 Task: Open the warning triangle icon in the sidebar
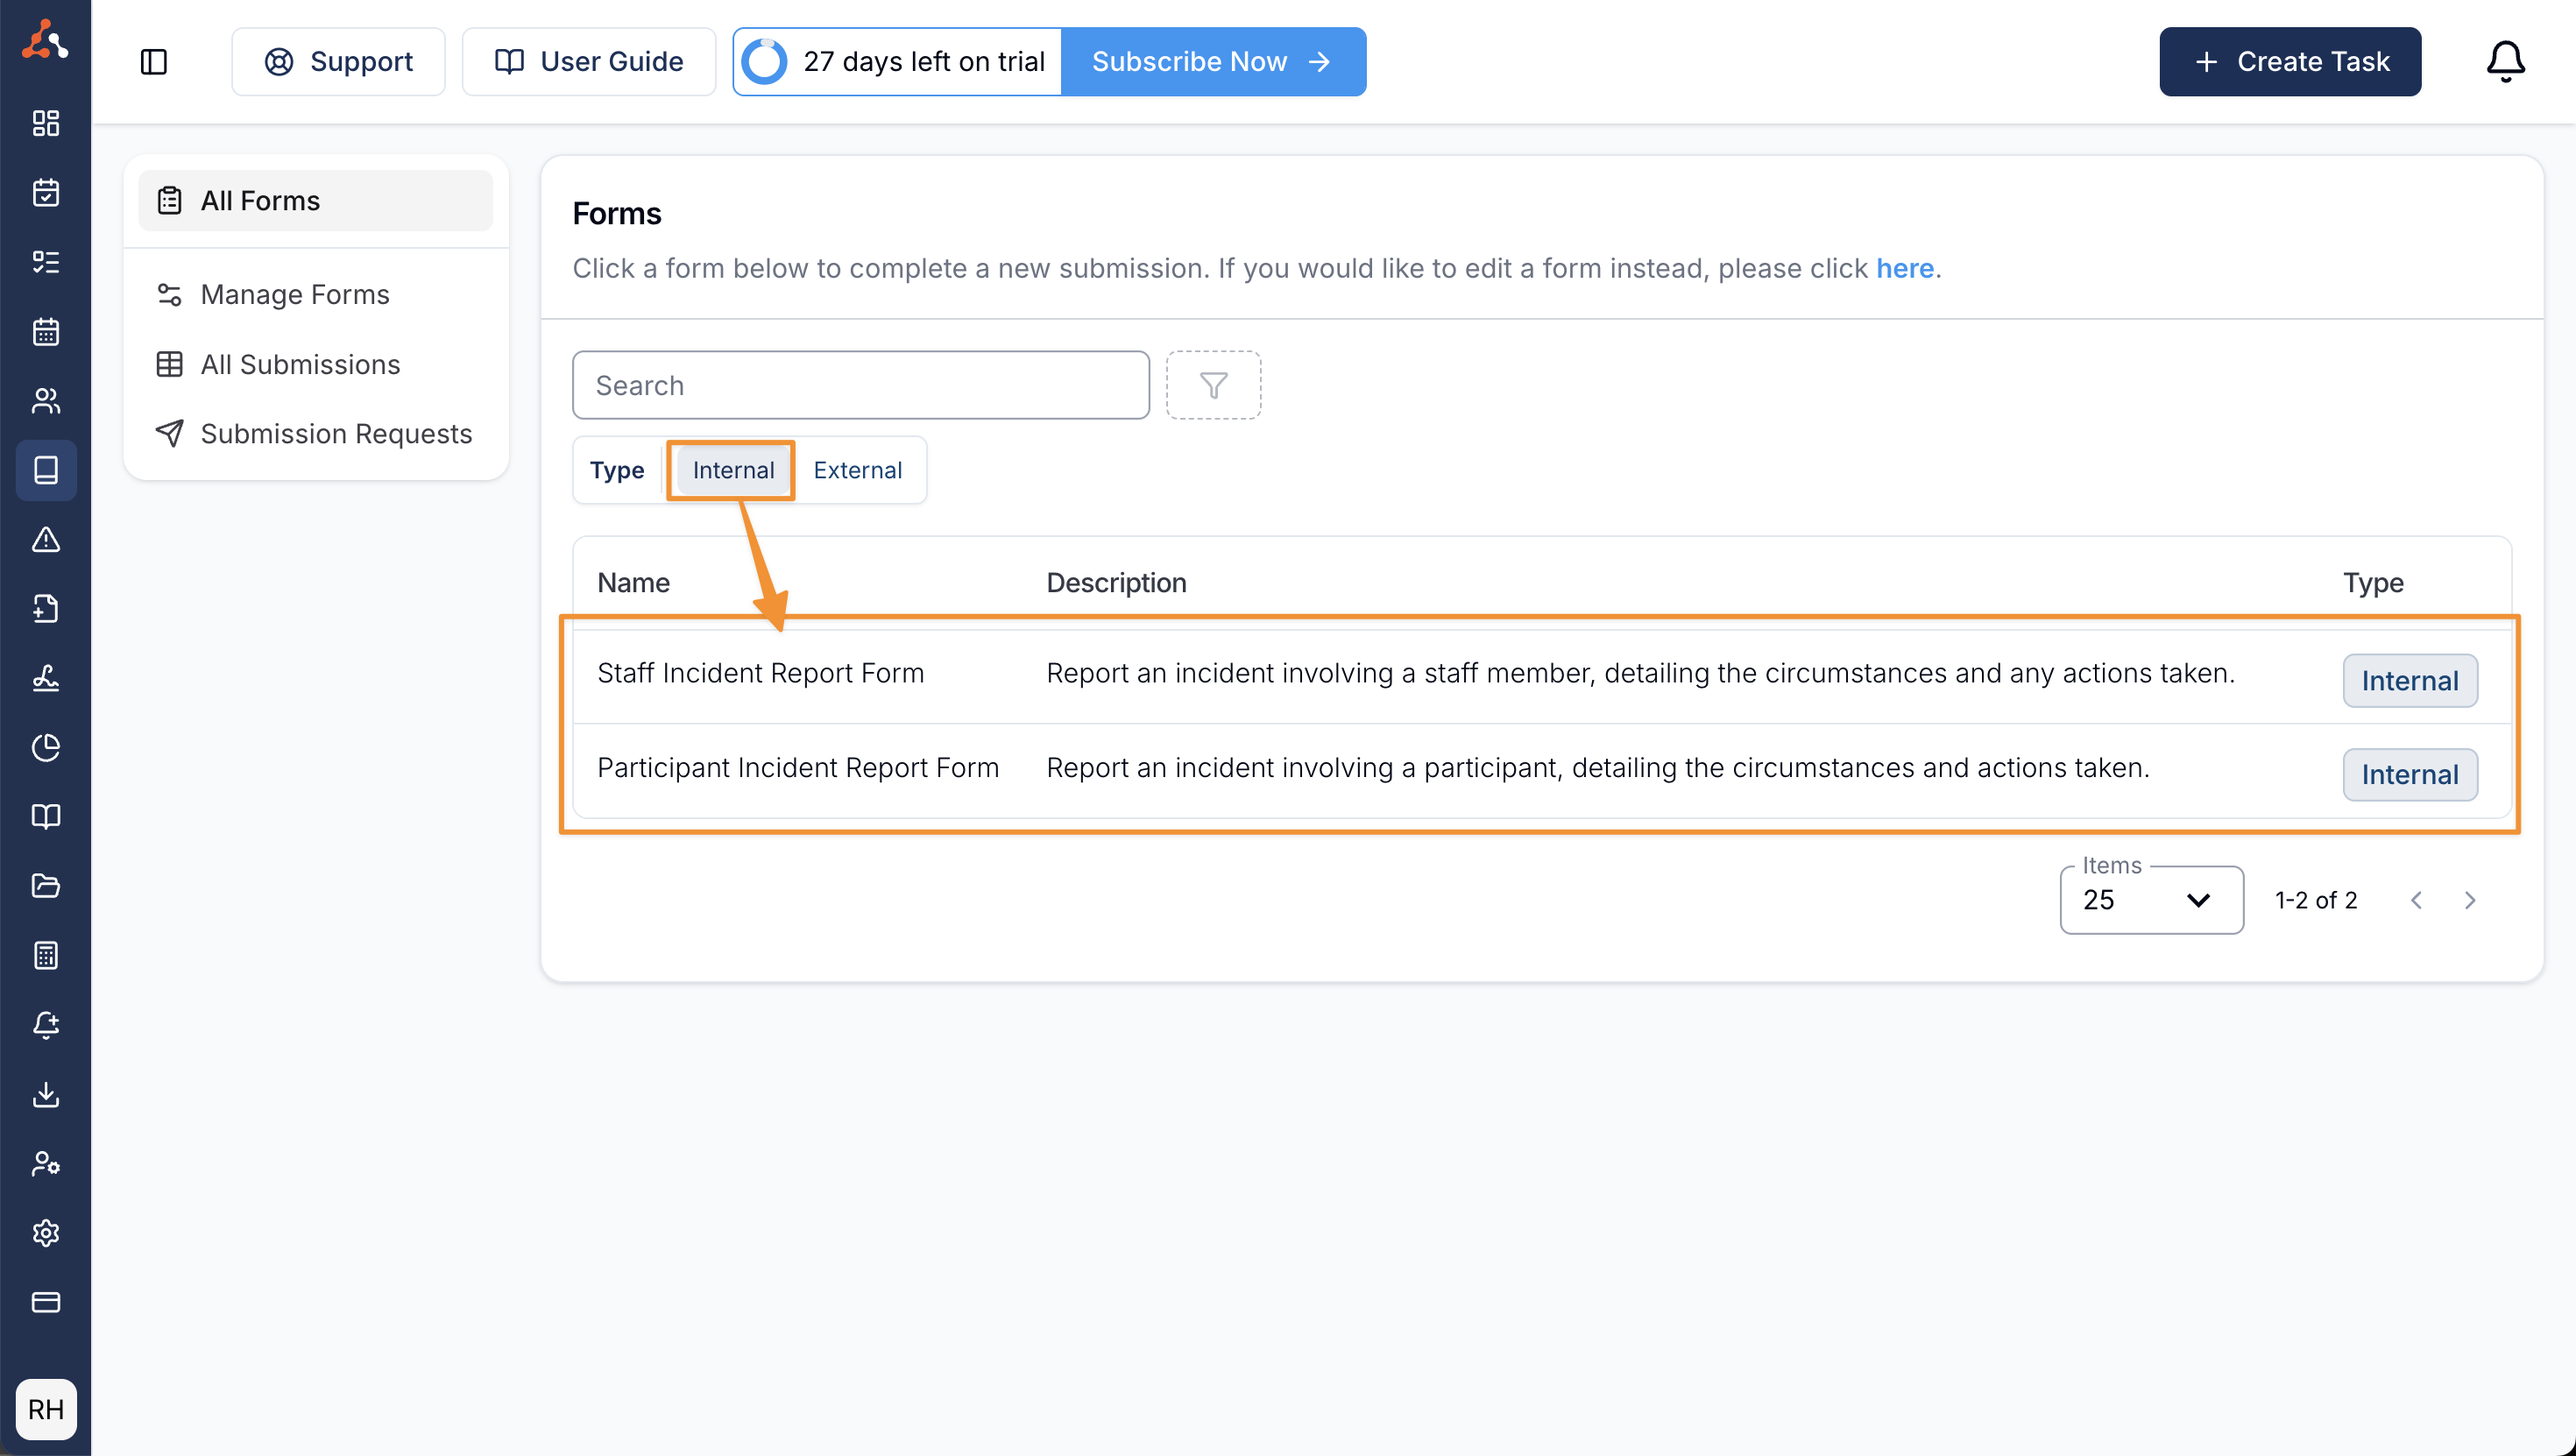(x=46, y=540)
